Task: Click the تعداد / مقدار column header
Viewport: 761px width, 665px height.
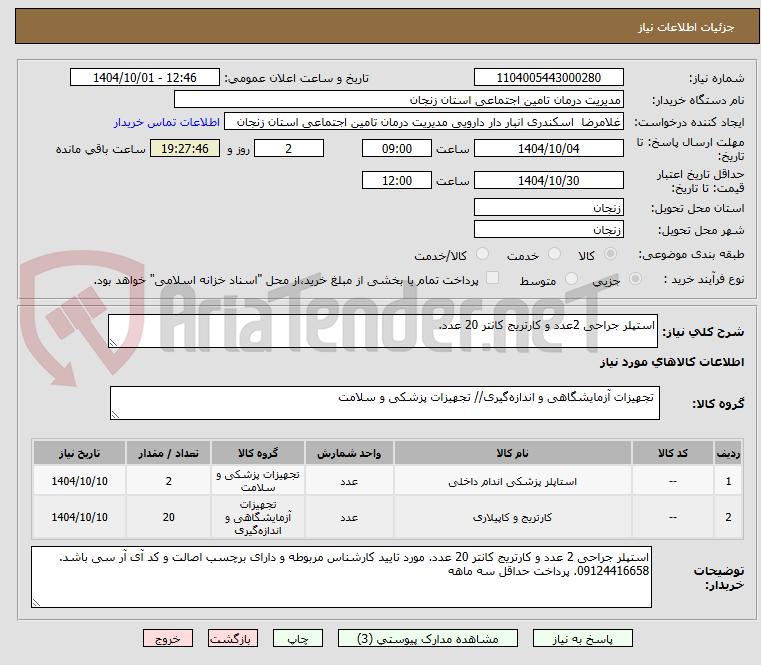Action: (168, 453)
